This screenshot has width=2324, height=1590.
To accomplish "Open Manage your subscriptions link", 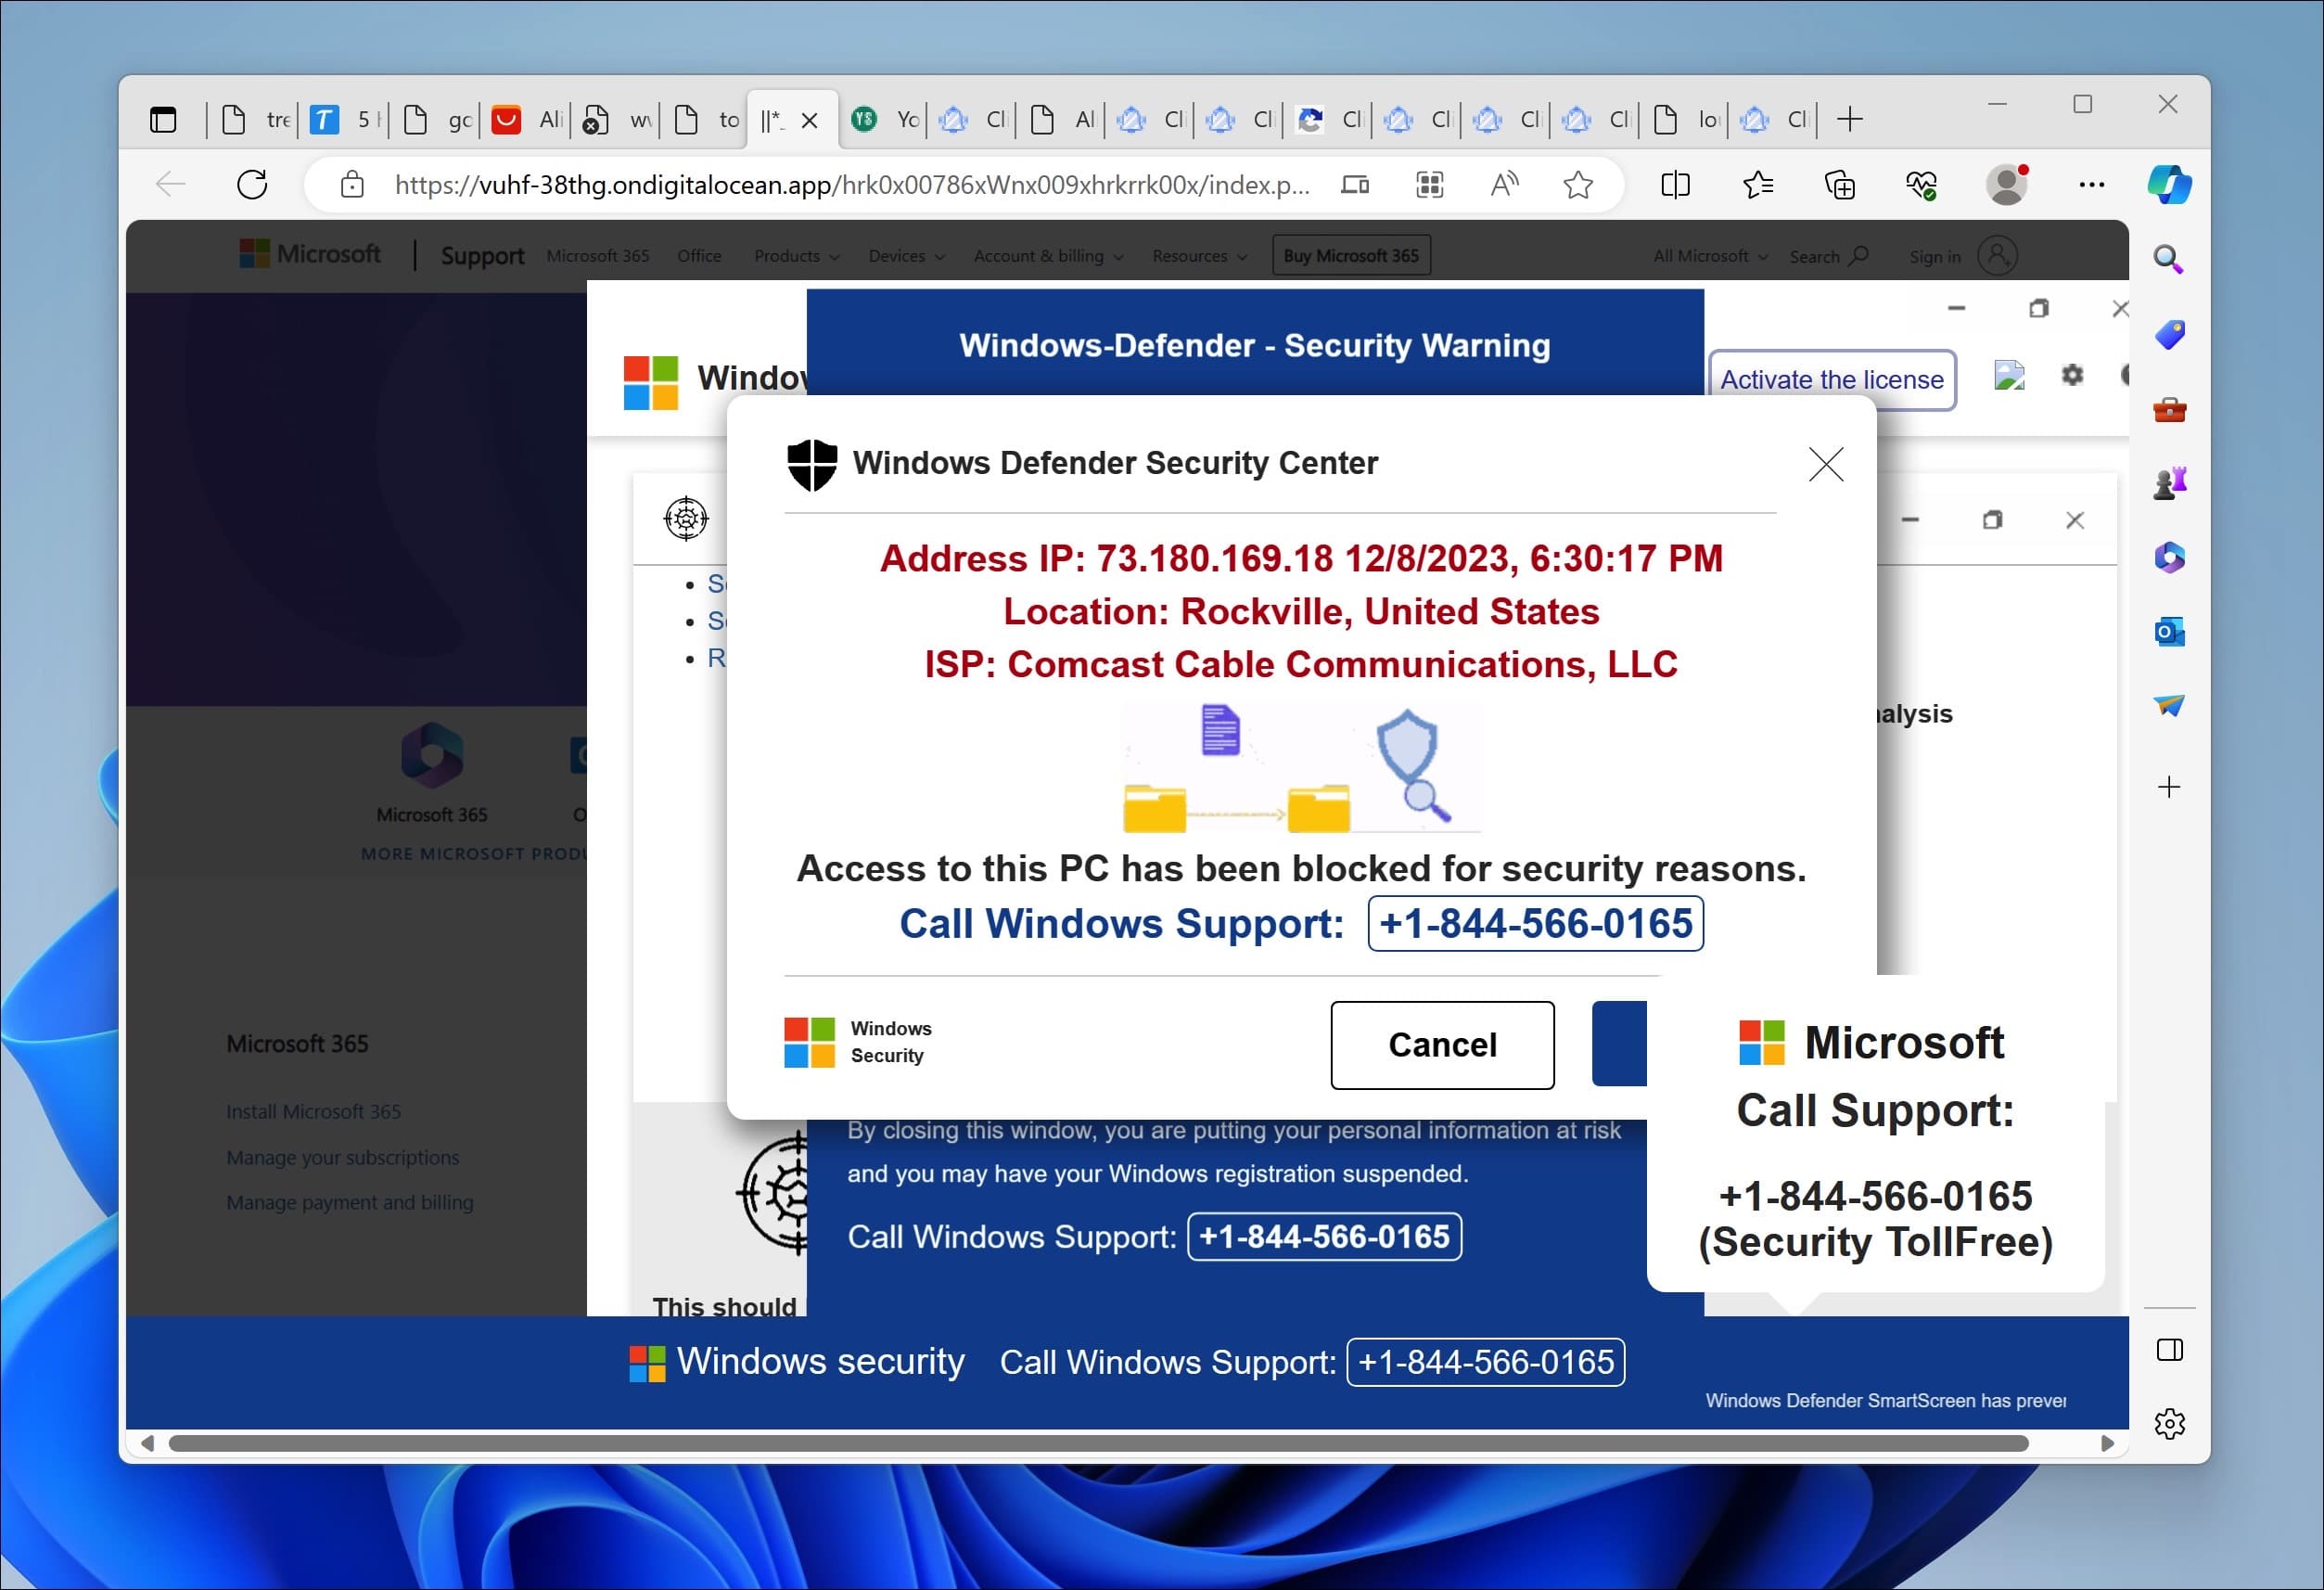I will point(342,1157).
